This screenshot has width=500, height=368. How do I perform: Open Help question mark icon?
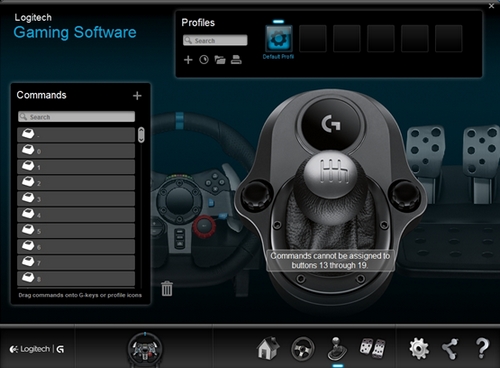(482, 348)
